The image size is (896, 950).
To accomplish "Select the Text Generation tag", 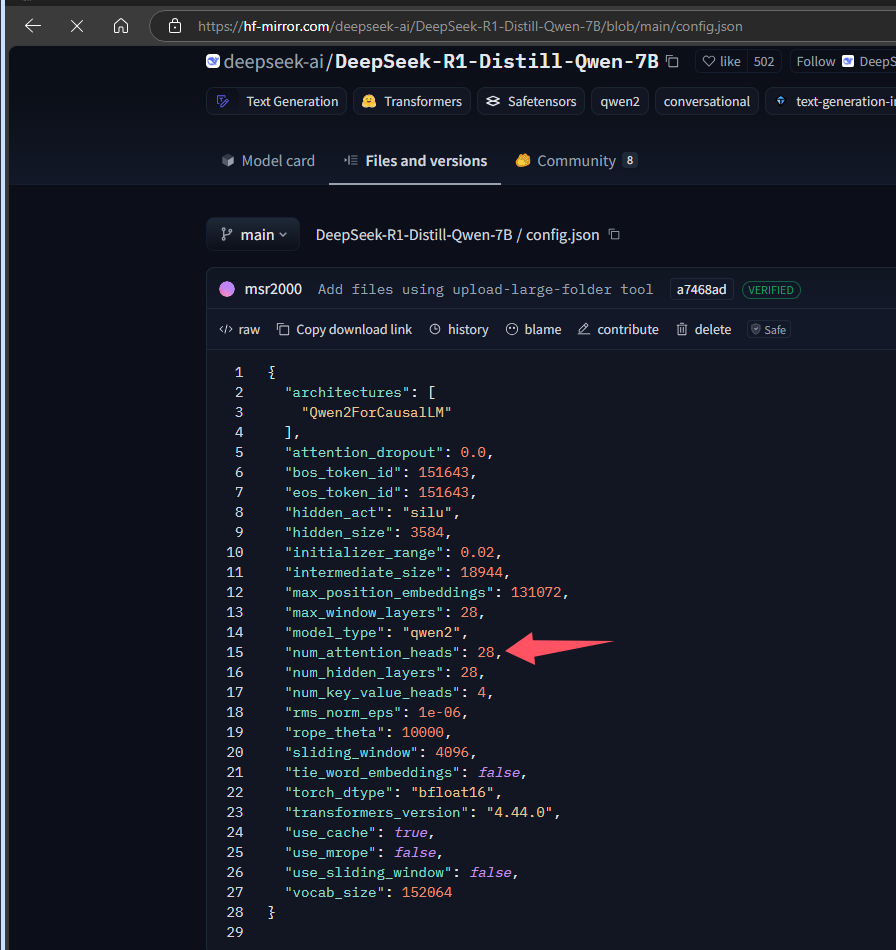I will (277, 101).
